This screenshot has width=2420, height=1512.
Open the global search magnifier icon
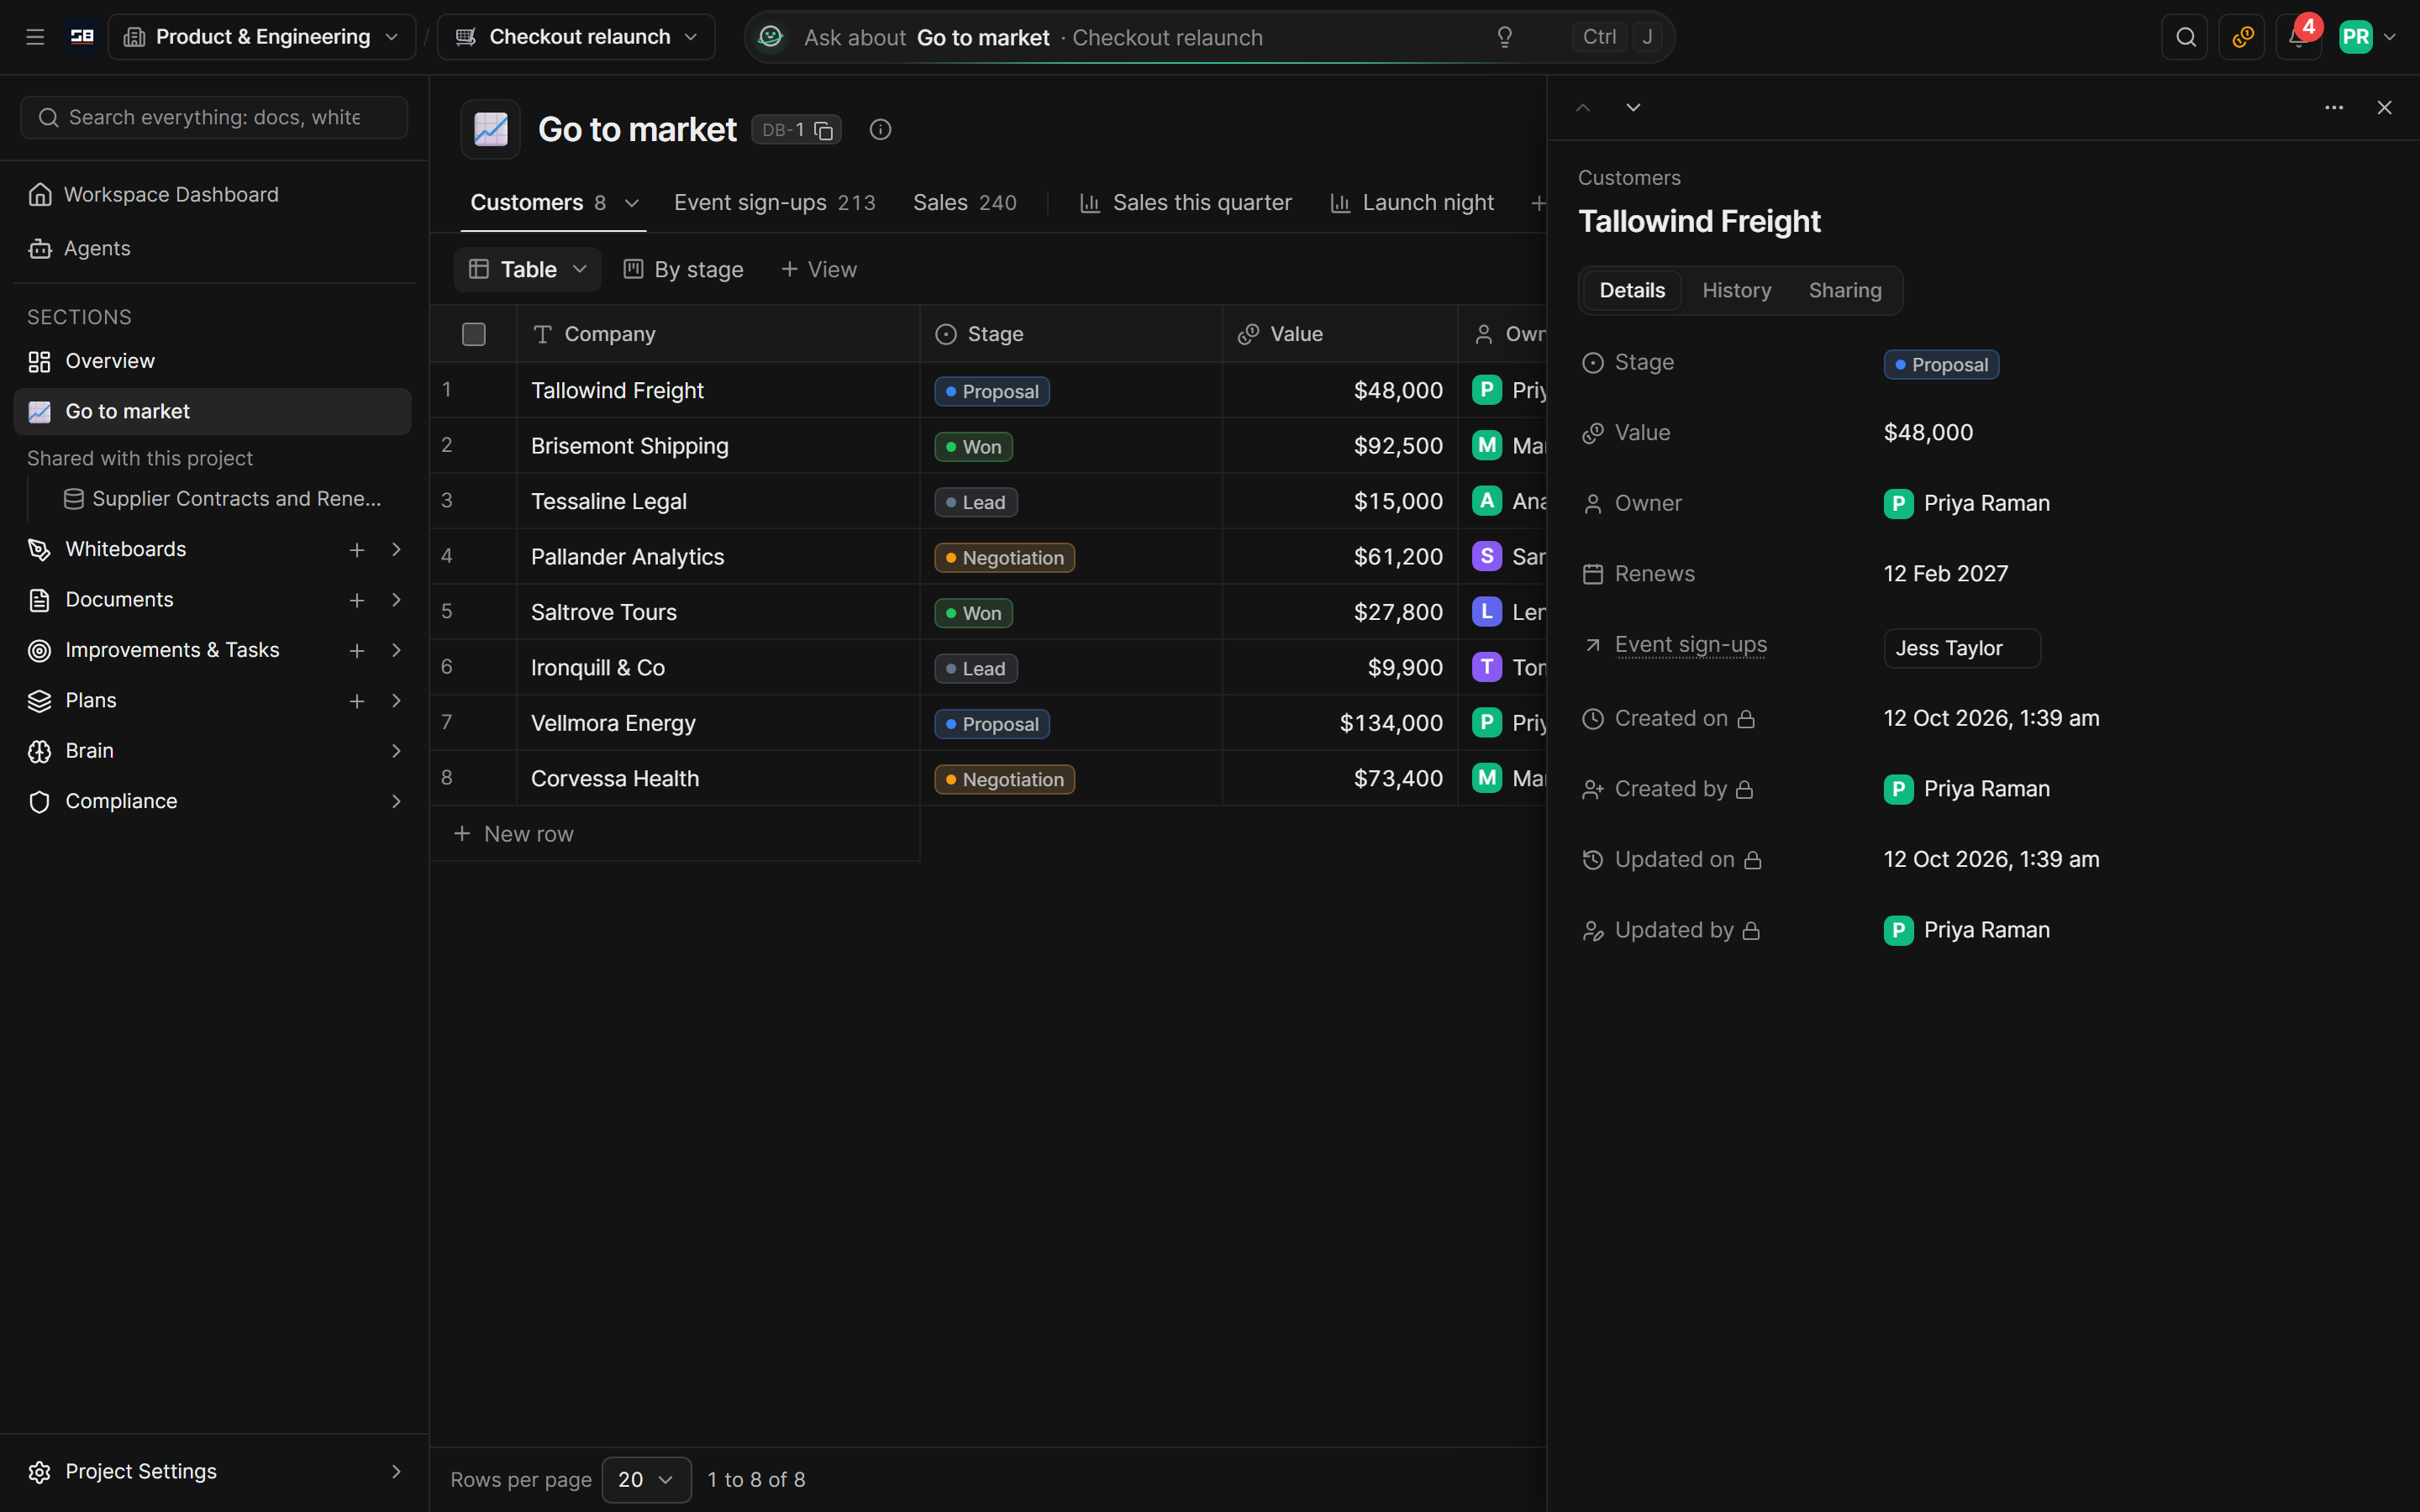pyautogui.click(x=2185, y=37)
